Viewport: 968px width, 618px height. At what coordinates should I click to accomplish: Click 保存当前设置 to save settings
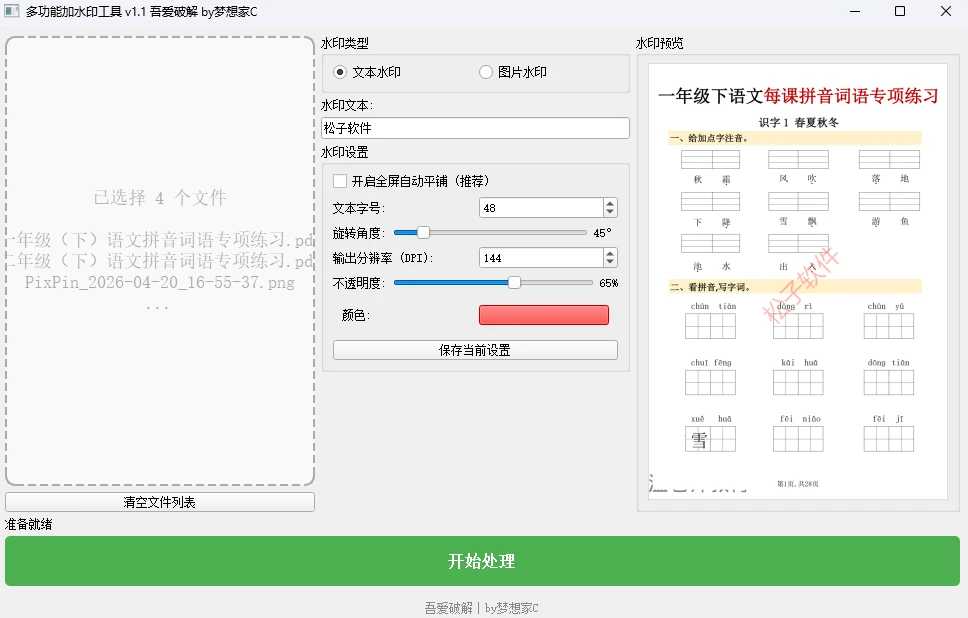[475, 349]
